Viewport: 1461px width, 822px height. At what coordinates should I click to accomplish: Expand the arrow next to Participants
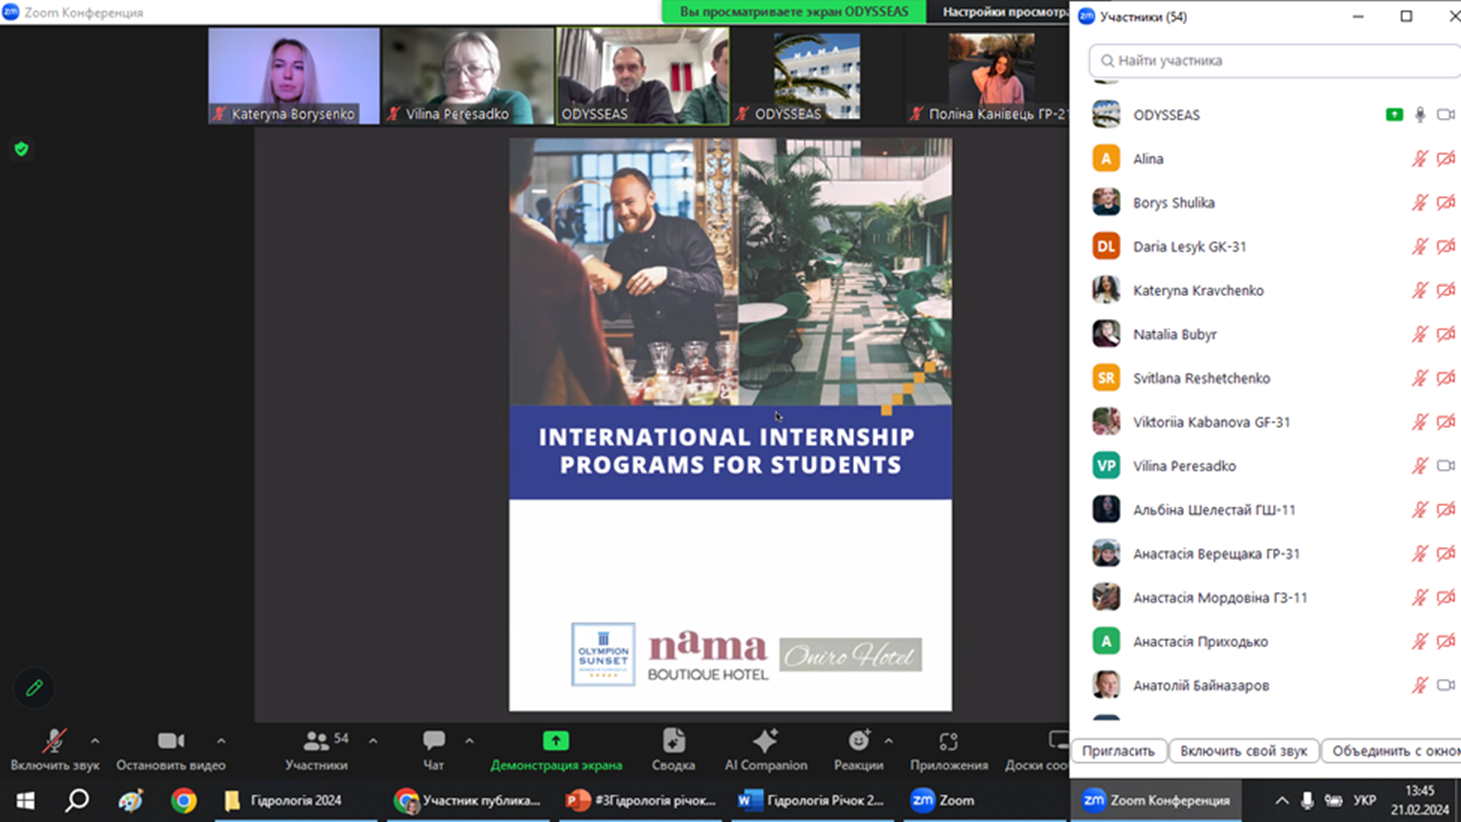point(373,741)
